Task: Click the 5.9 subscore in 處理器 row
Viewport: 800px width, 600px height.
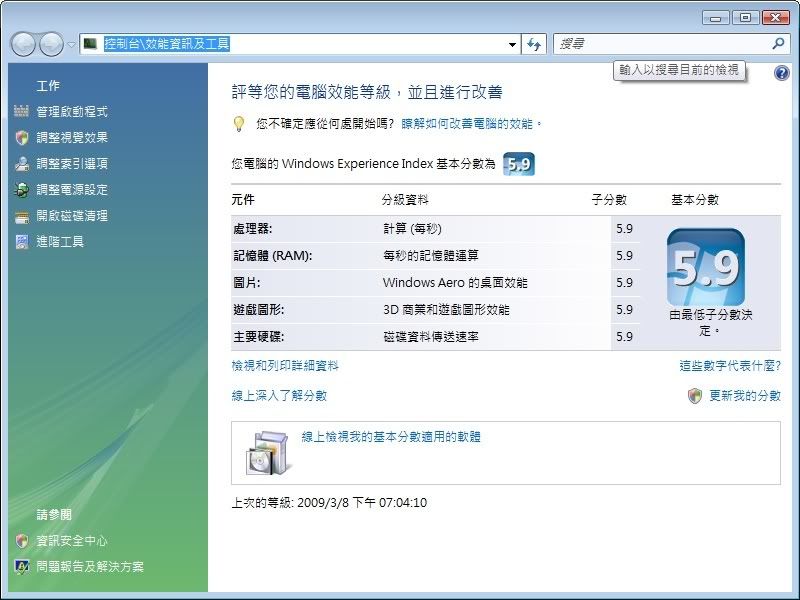Action: [x=624, y=229]
